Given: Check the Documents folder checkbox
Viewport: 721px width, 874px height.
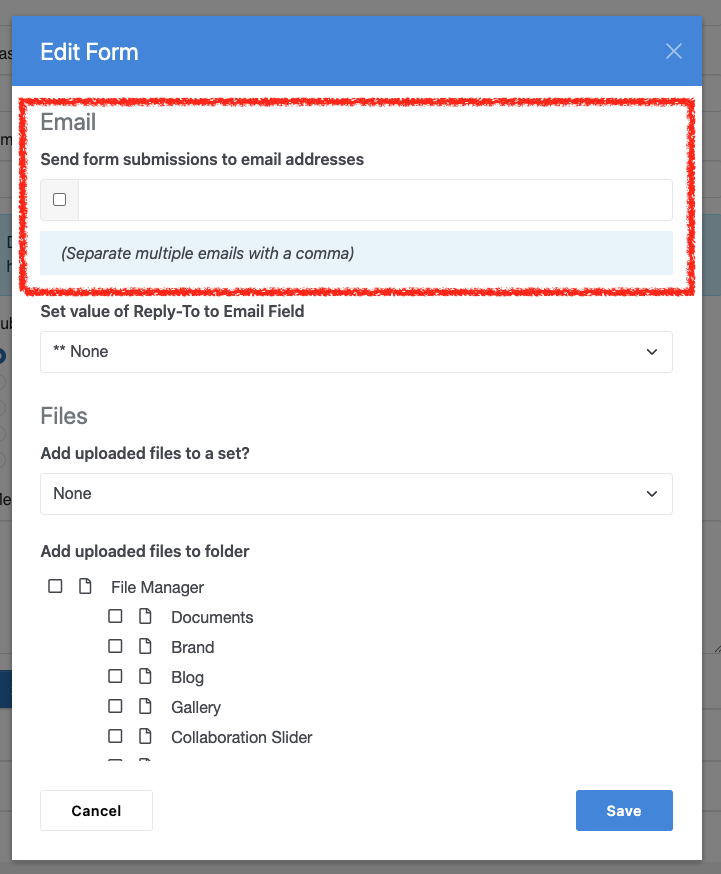Looking at the screenshot, I should coord(115,617).
